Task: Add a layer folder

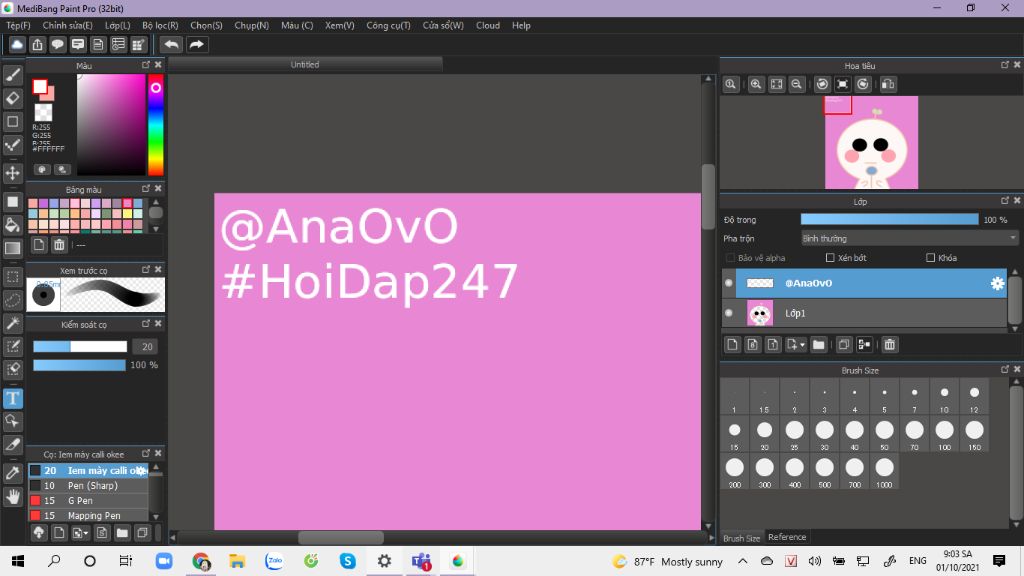Action: click(818, 344)
